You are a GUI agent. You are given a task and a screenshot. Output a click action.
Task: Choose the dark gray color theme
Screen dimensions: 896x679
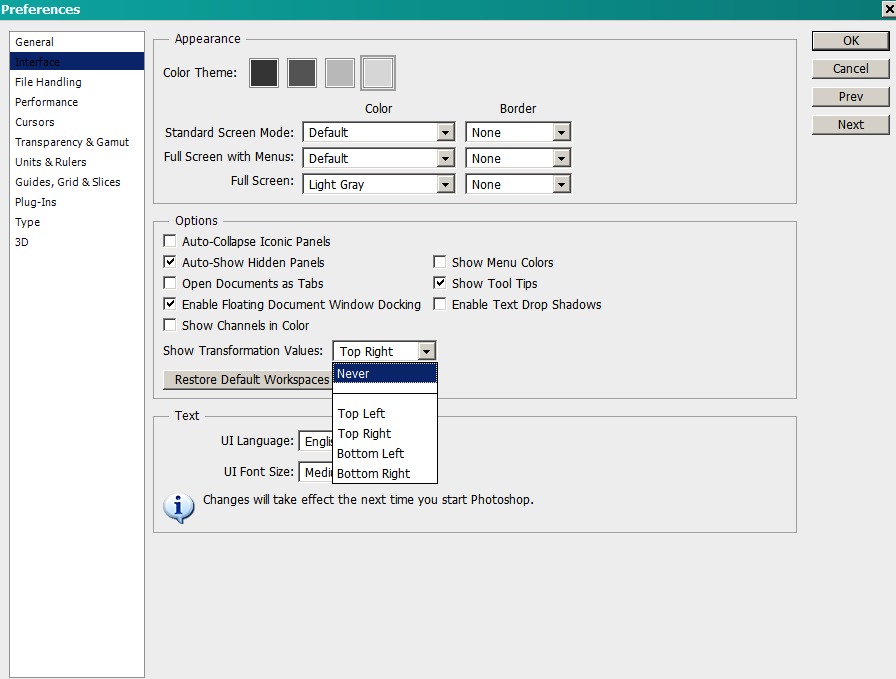(x=302, y=73)
